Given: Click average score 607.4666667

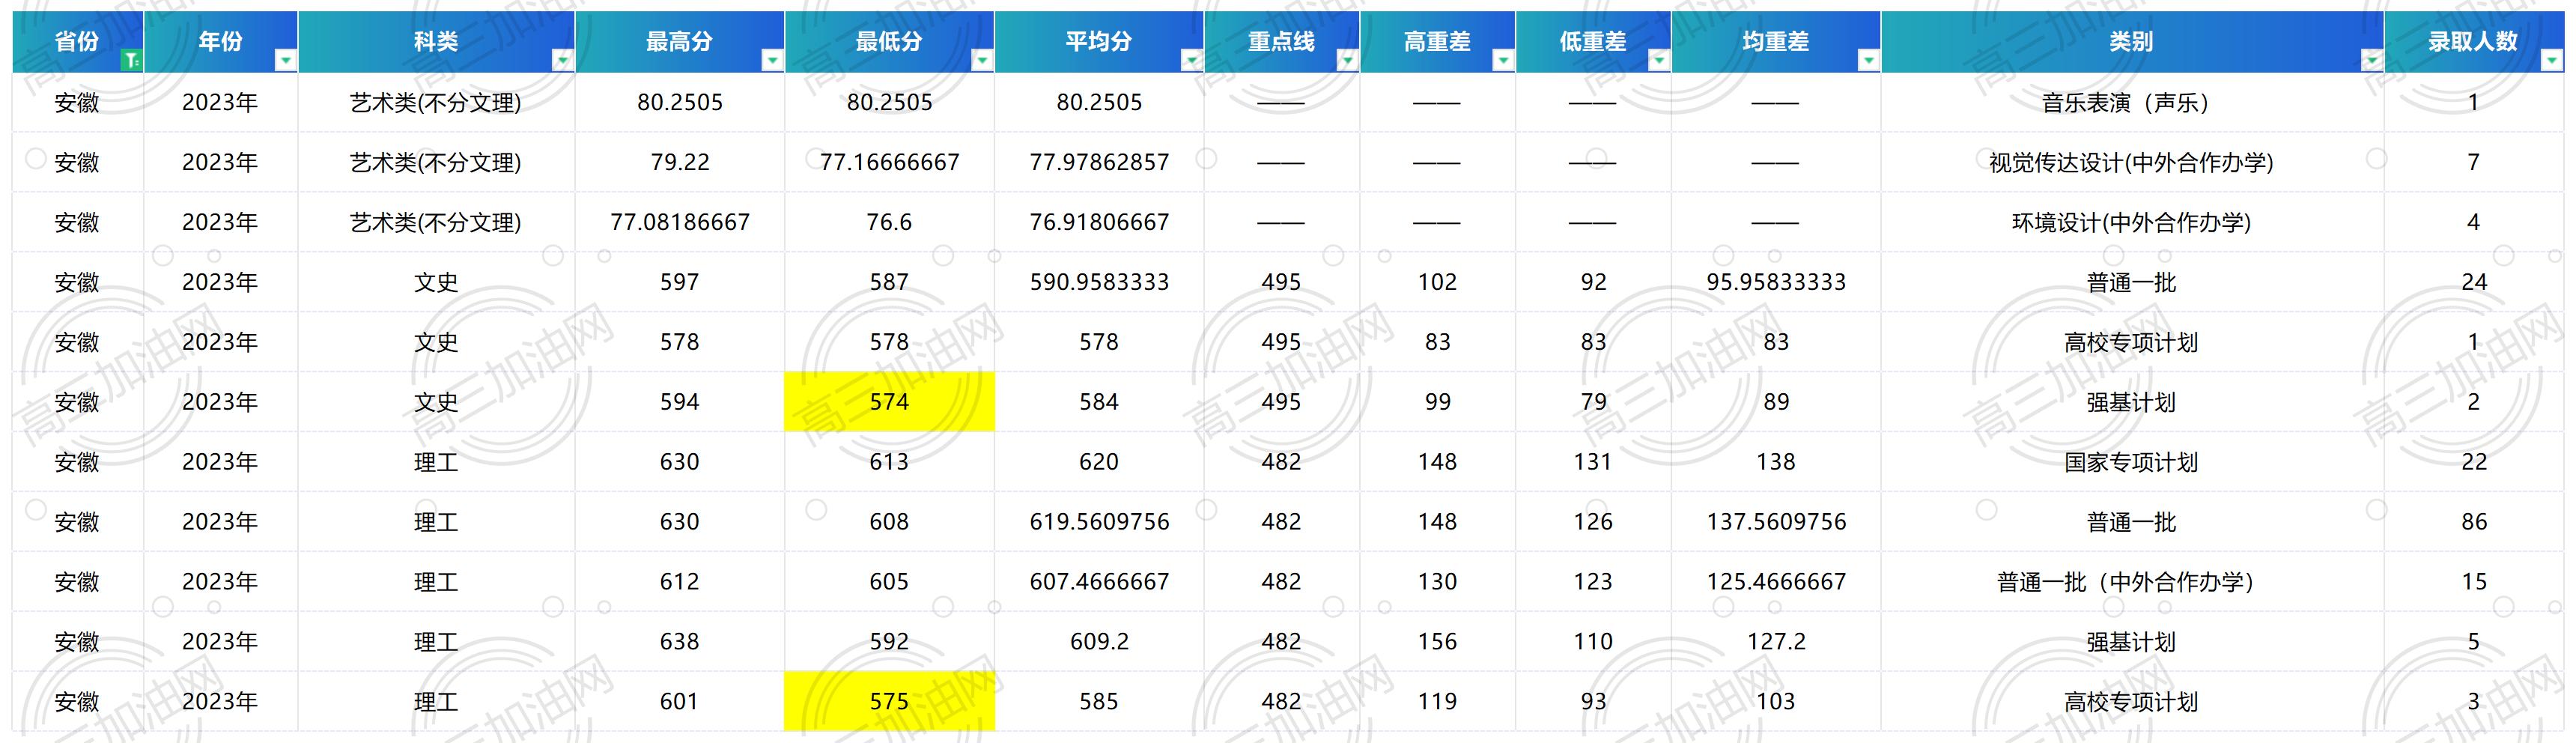Looking at the screenshot, I should (x=1099, y=582).
